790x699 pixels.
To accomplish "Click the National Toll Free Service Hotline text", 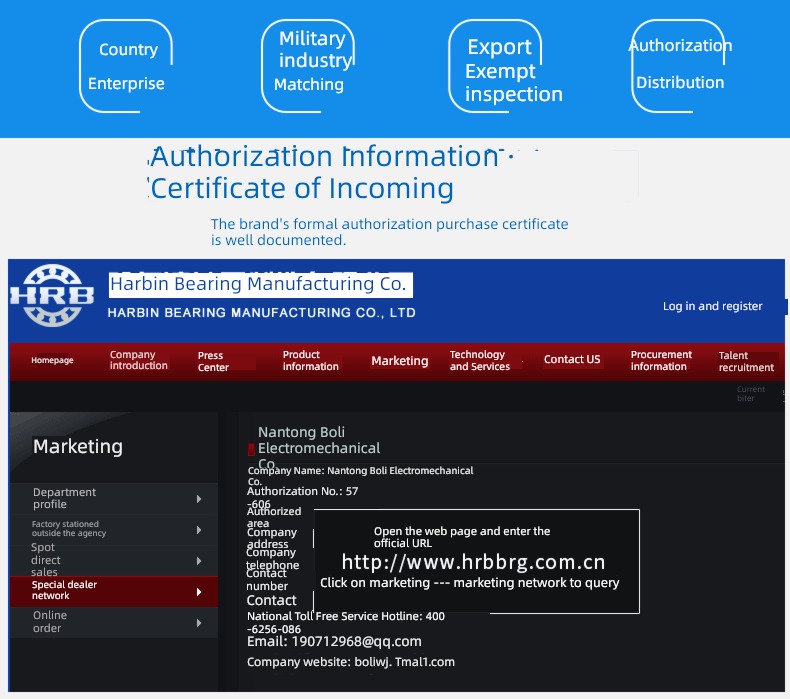I will pos(346,622).
